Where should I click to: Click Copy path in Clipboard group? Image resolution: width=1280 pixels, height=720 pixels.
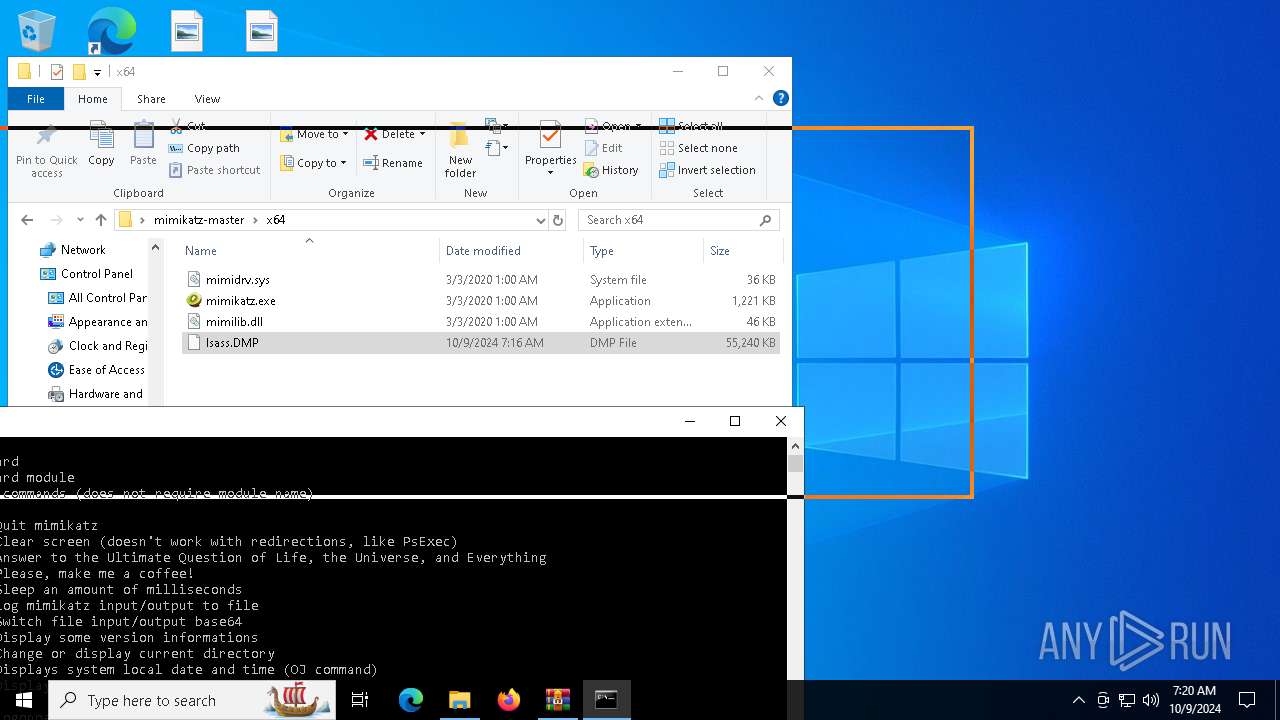(204, 148)
